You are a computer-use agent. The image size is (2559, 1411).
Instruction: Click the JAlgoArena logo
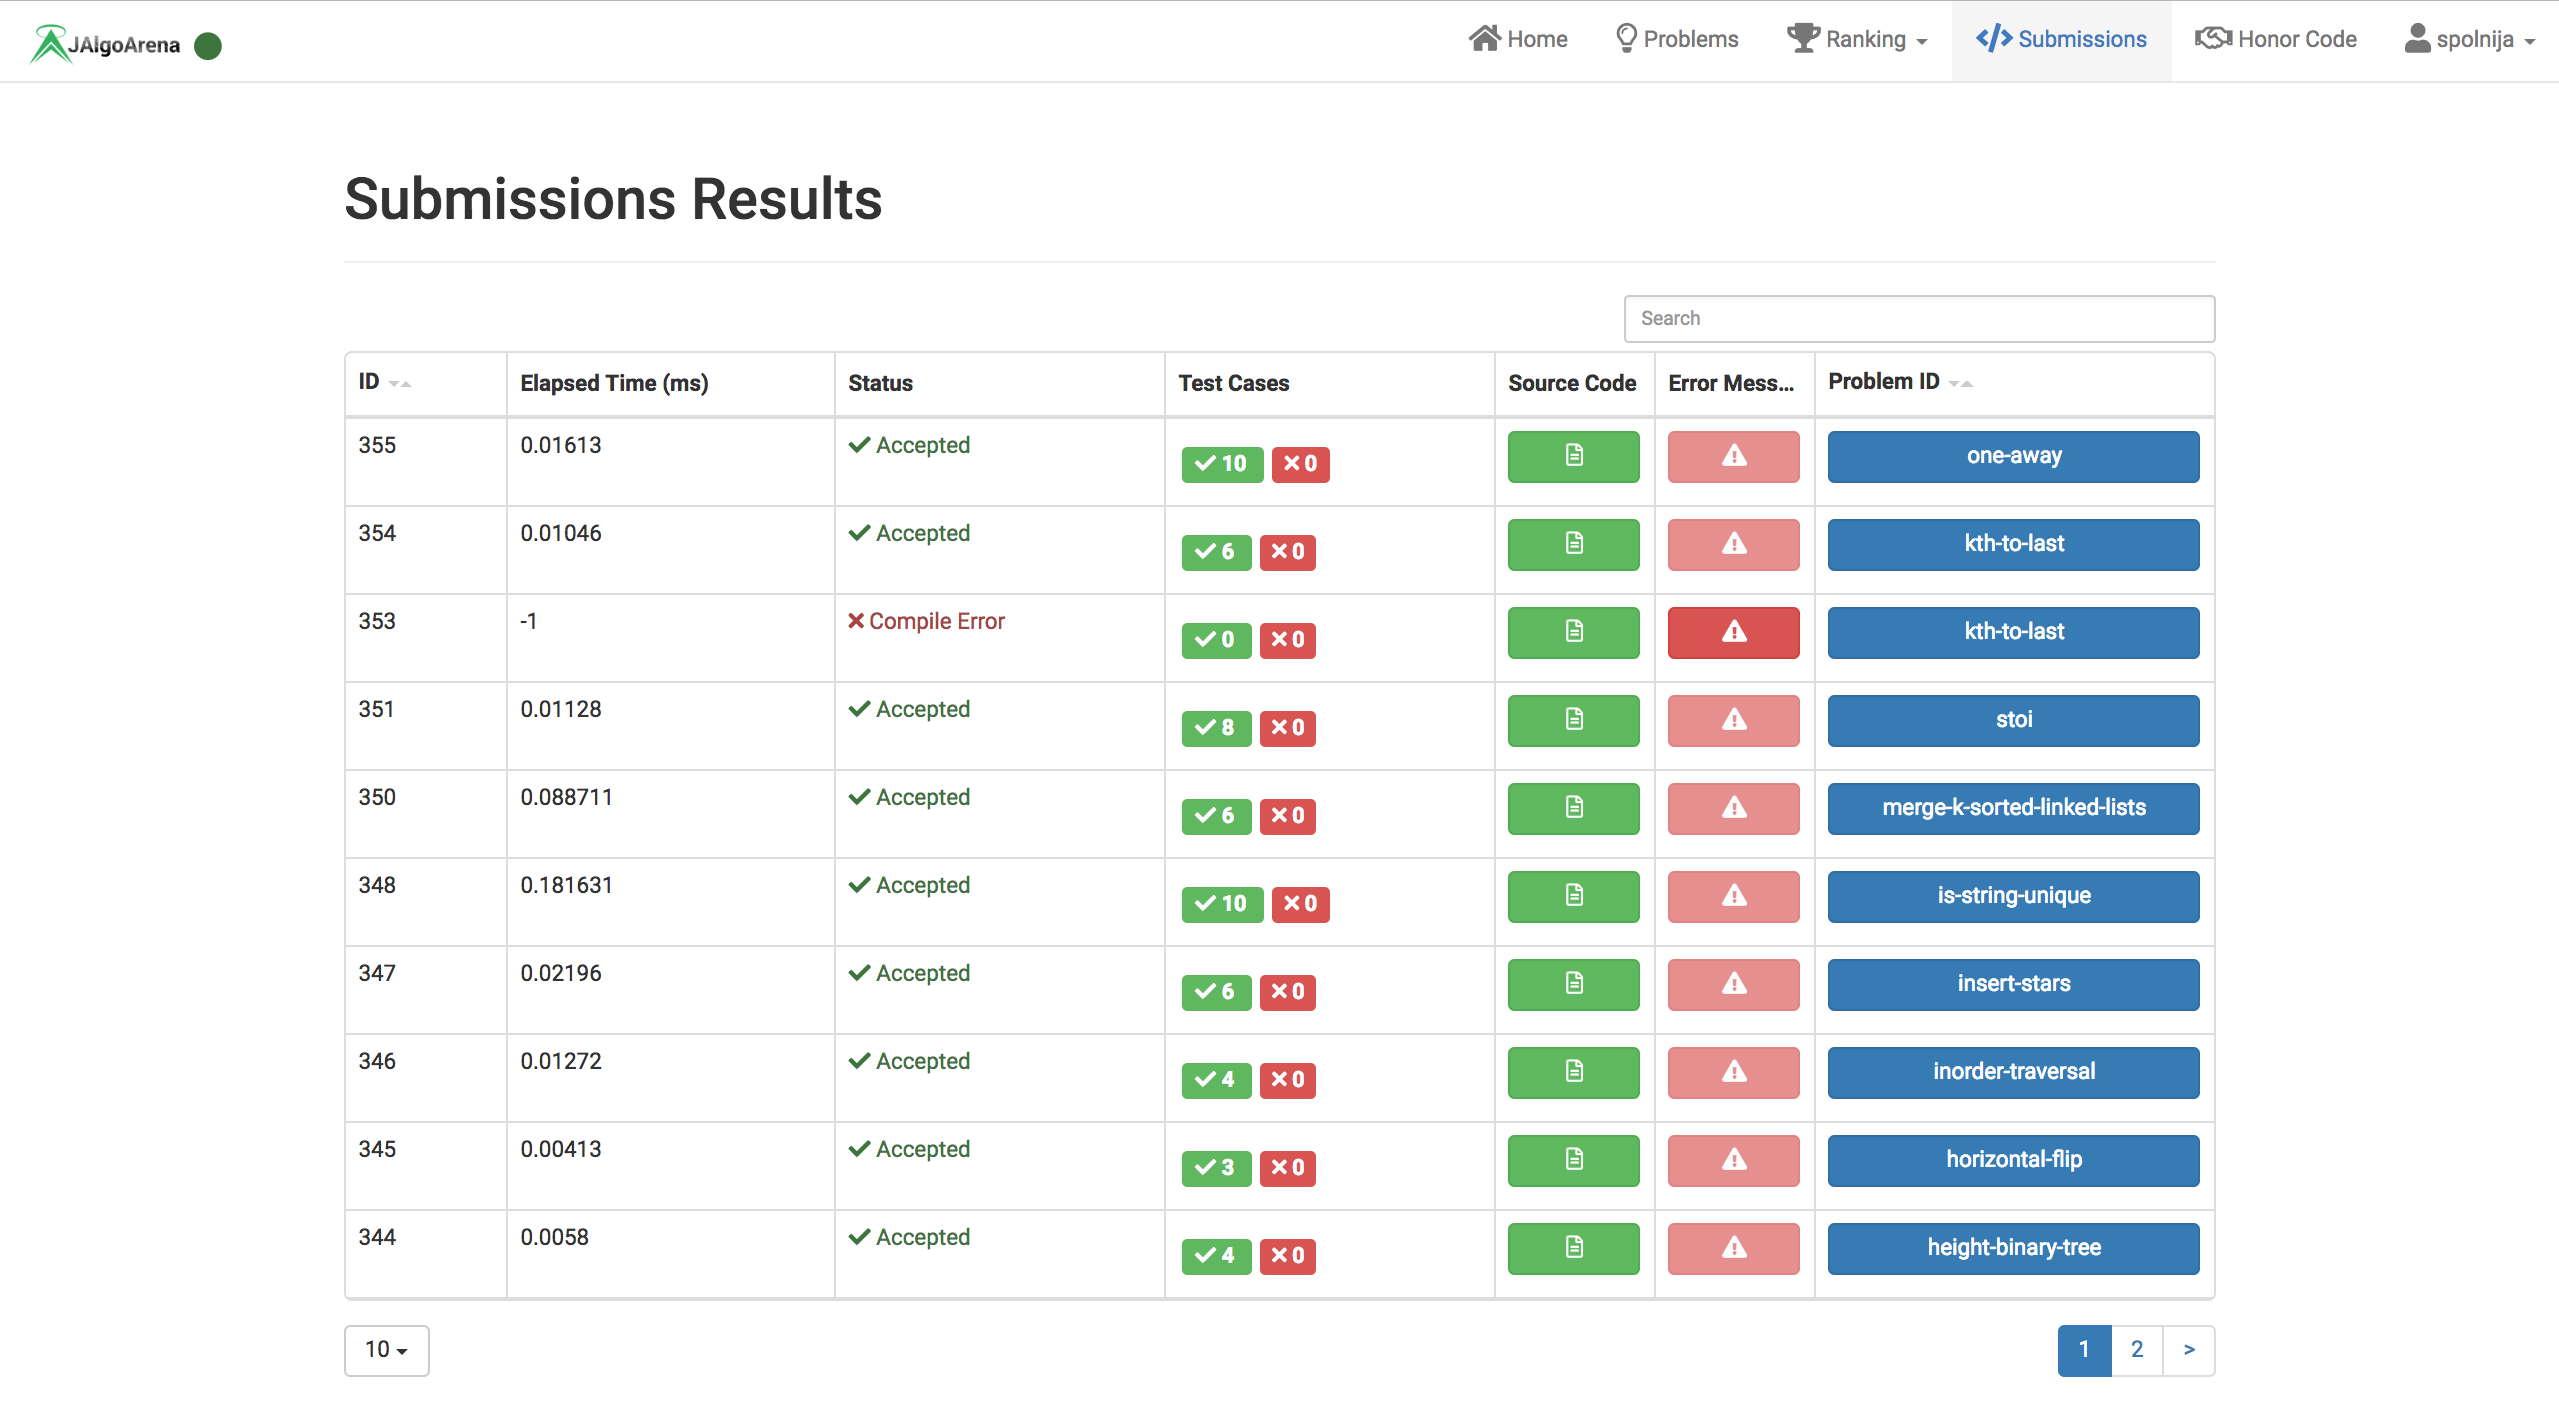106,44
